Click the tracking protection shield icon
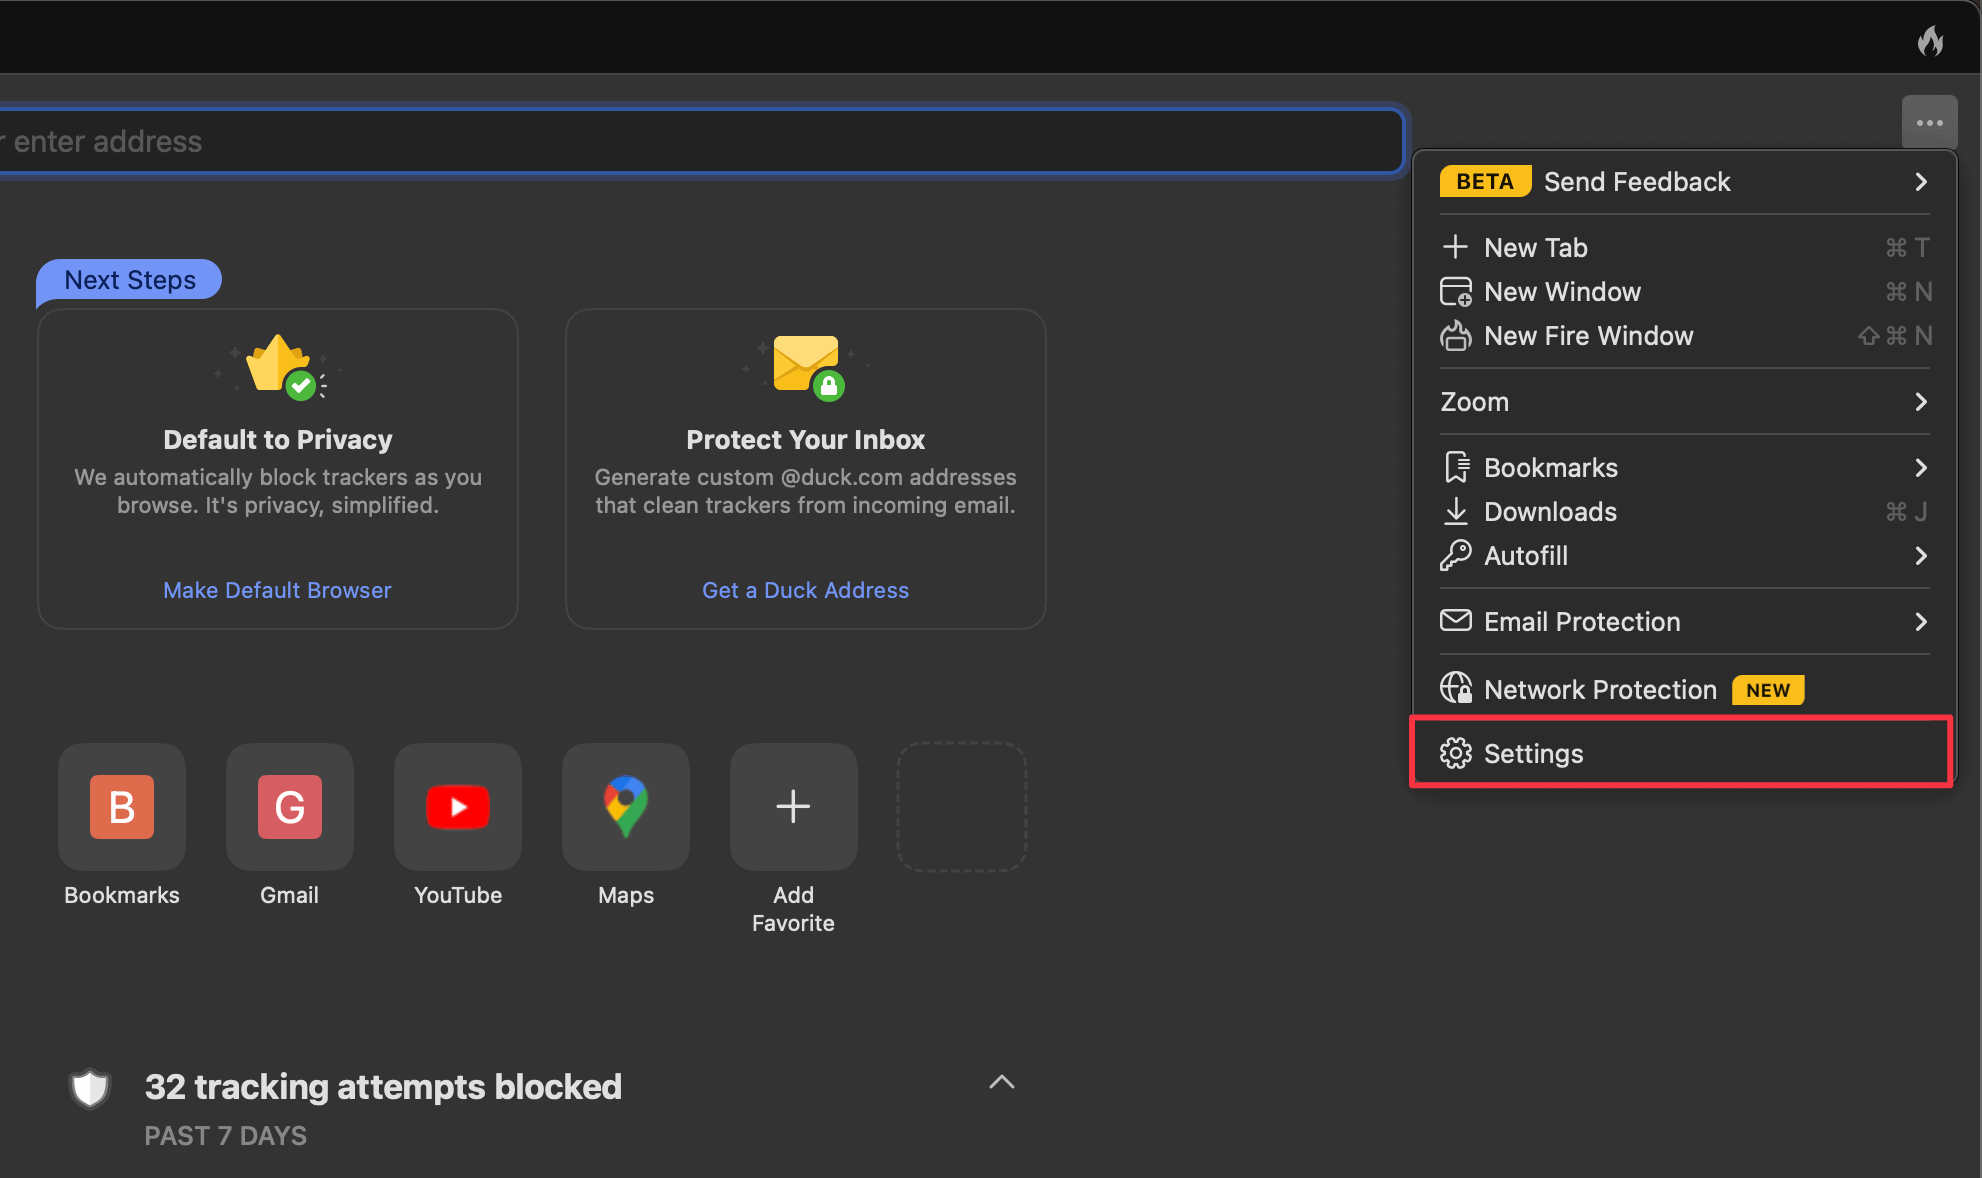This screenshot has width=1982, height=1178. [x=90, y=1088]
